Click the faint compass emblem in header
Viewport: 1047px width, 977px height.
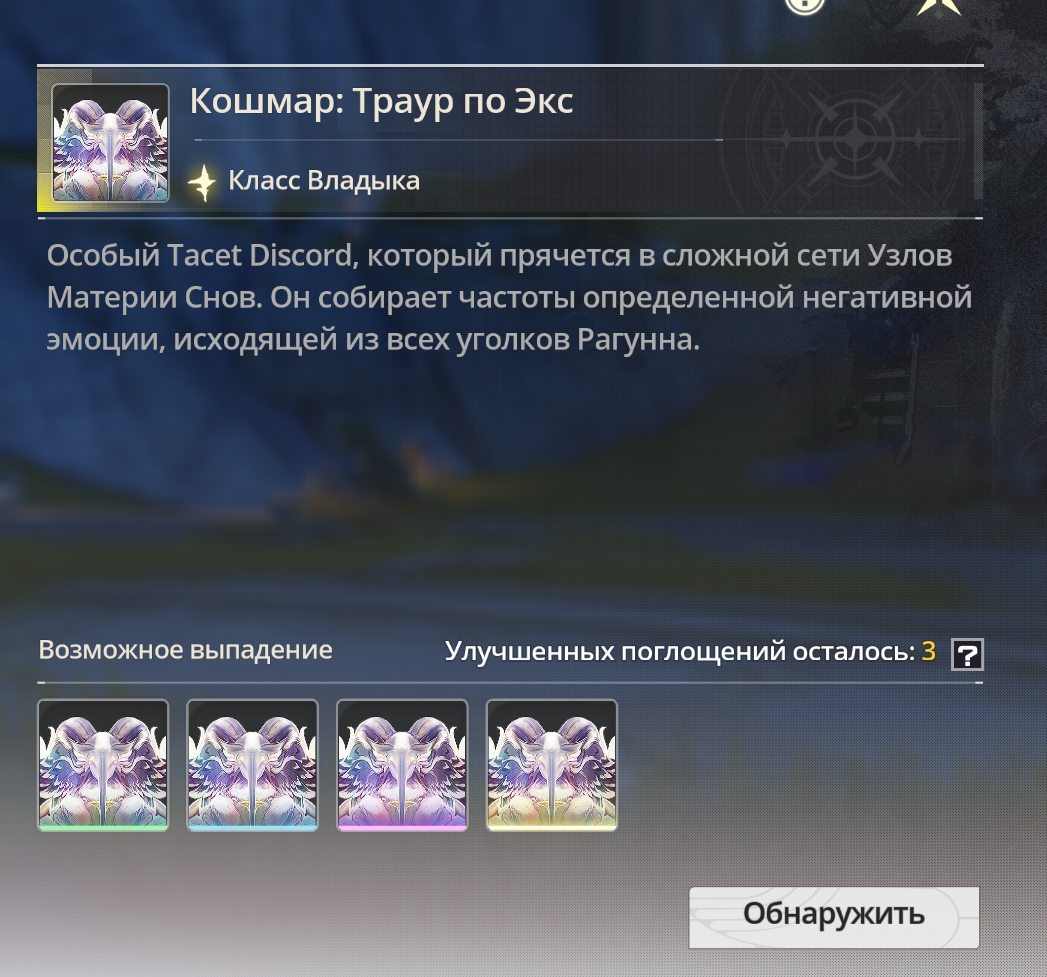click(x=853, y=140)
